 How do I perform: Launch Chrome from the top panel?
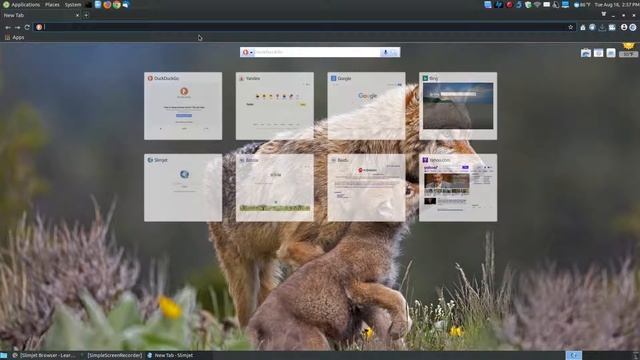click(x=117, y=4)
